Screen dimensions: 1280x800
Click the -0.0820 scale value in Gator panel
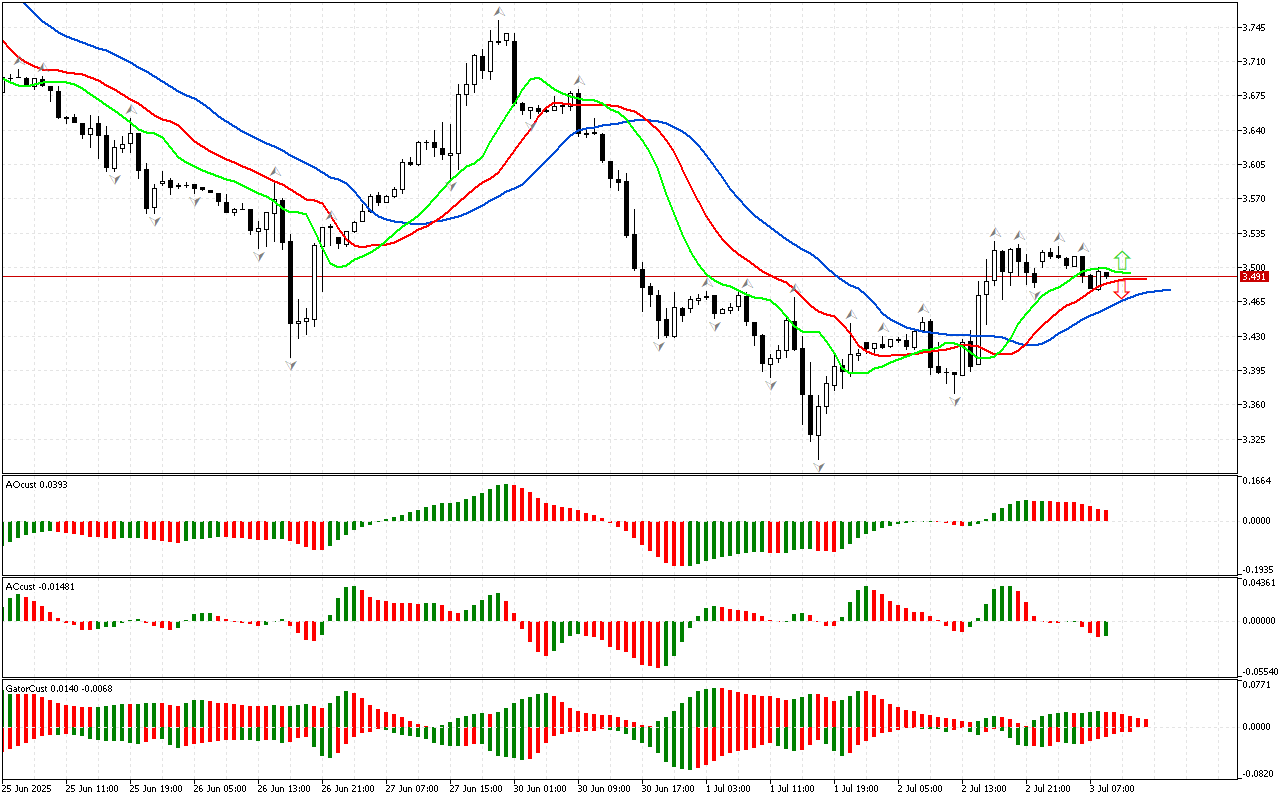1256,774
